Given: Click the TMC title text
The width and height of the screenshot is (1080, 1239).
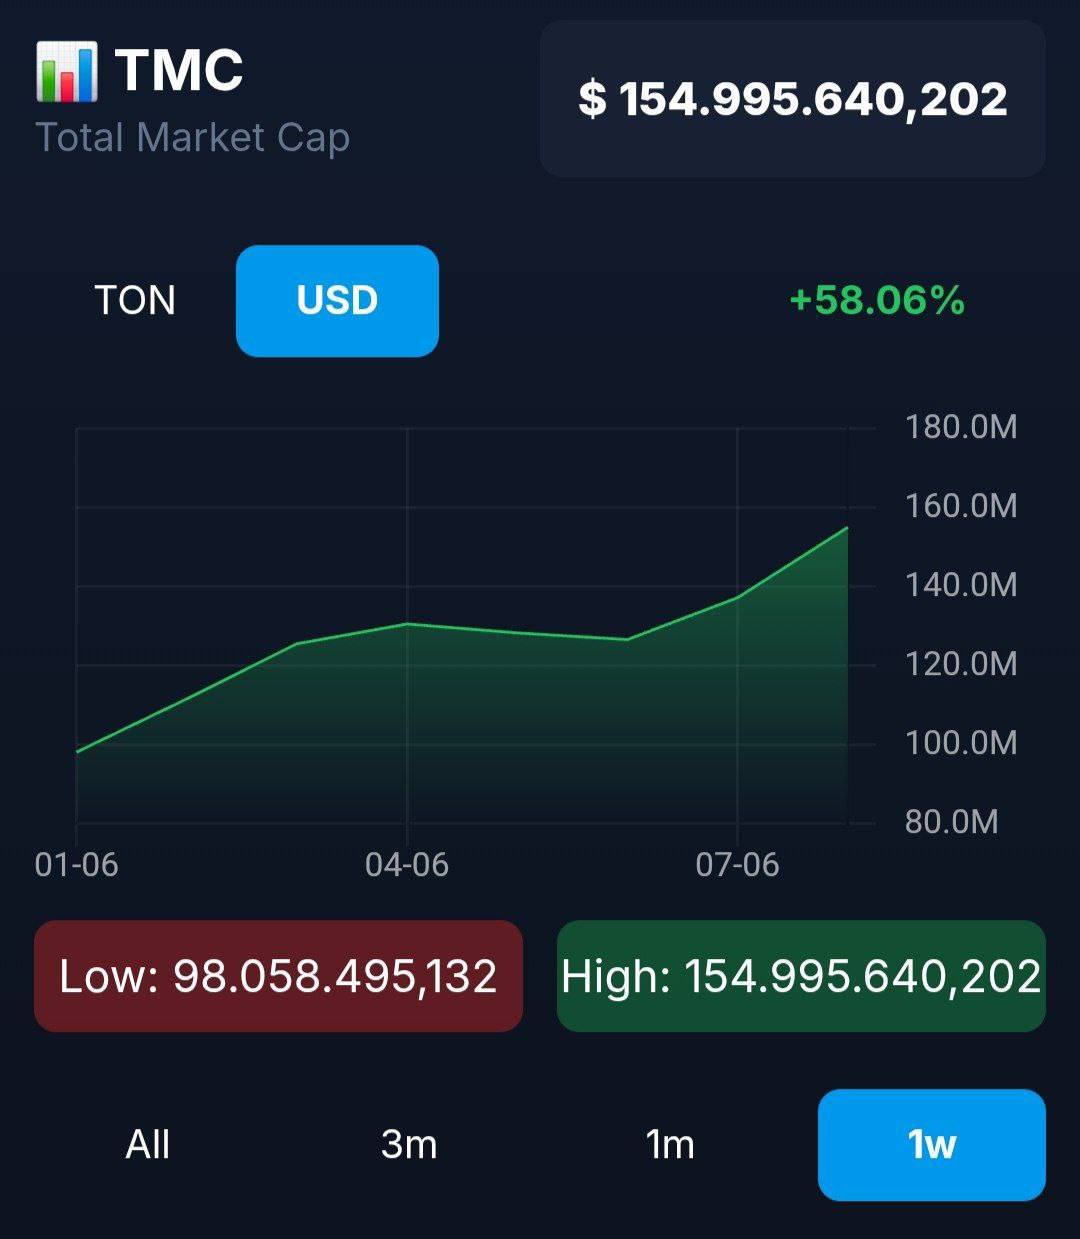Looking at the screenshot, I should tap(179, 70).
